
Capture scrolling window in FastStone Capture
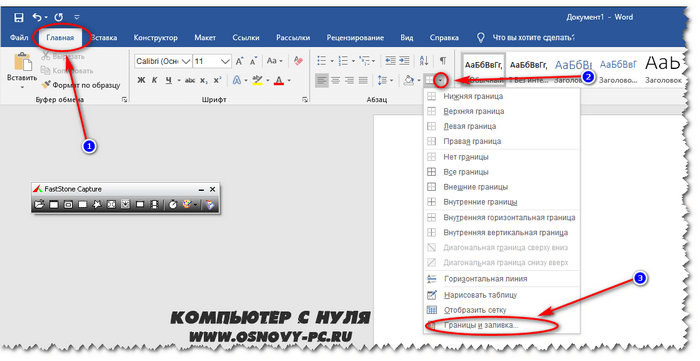pos(125,204)
